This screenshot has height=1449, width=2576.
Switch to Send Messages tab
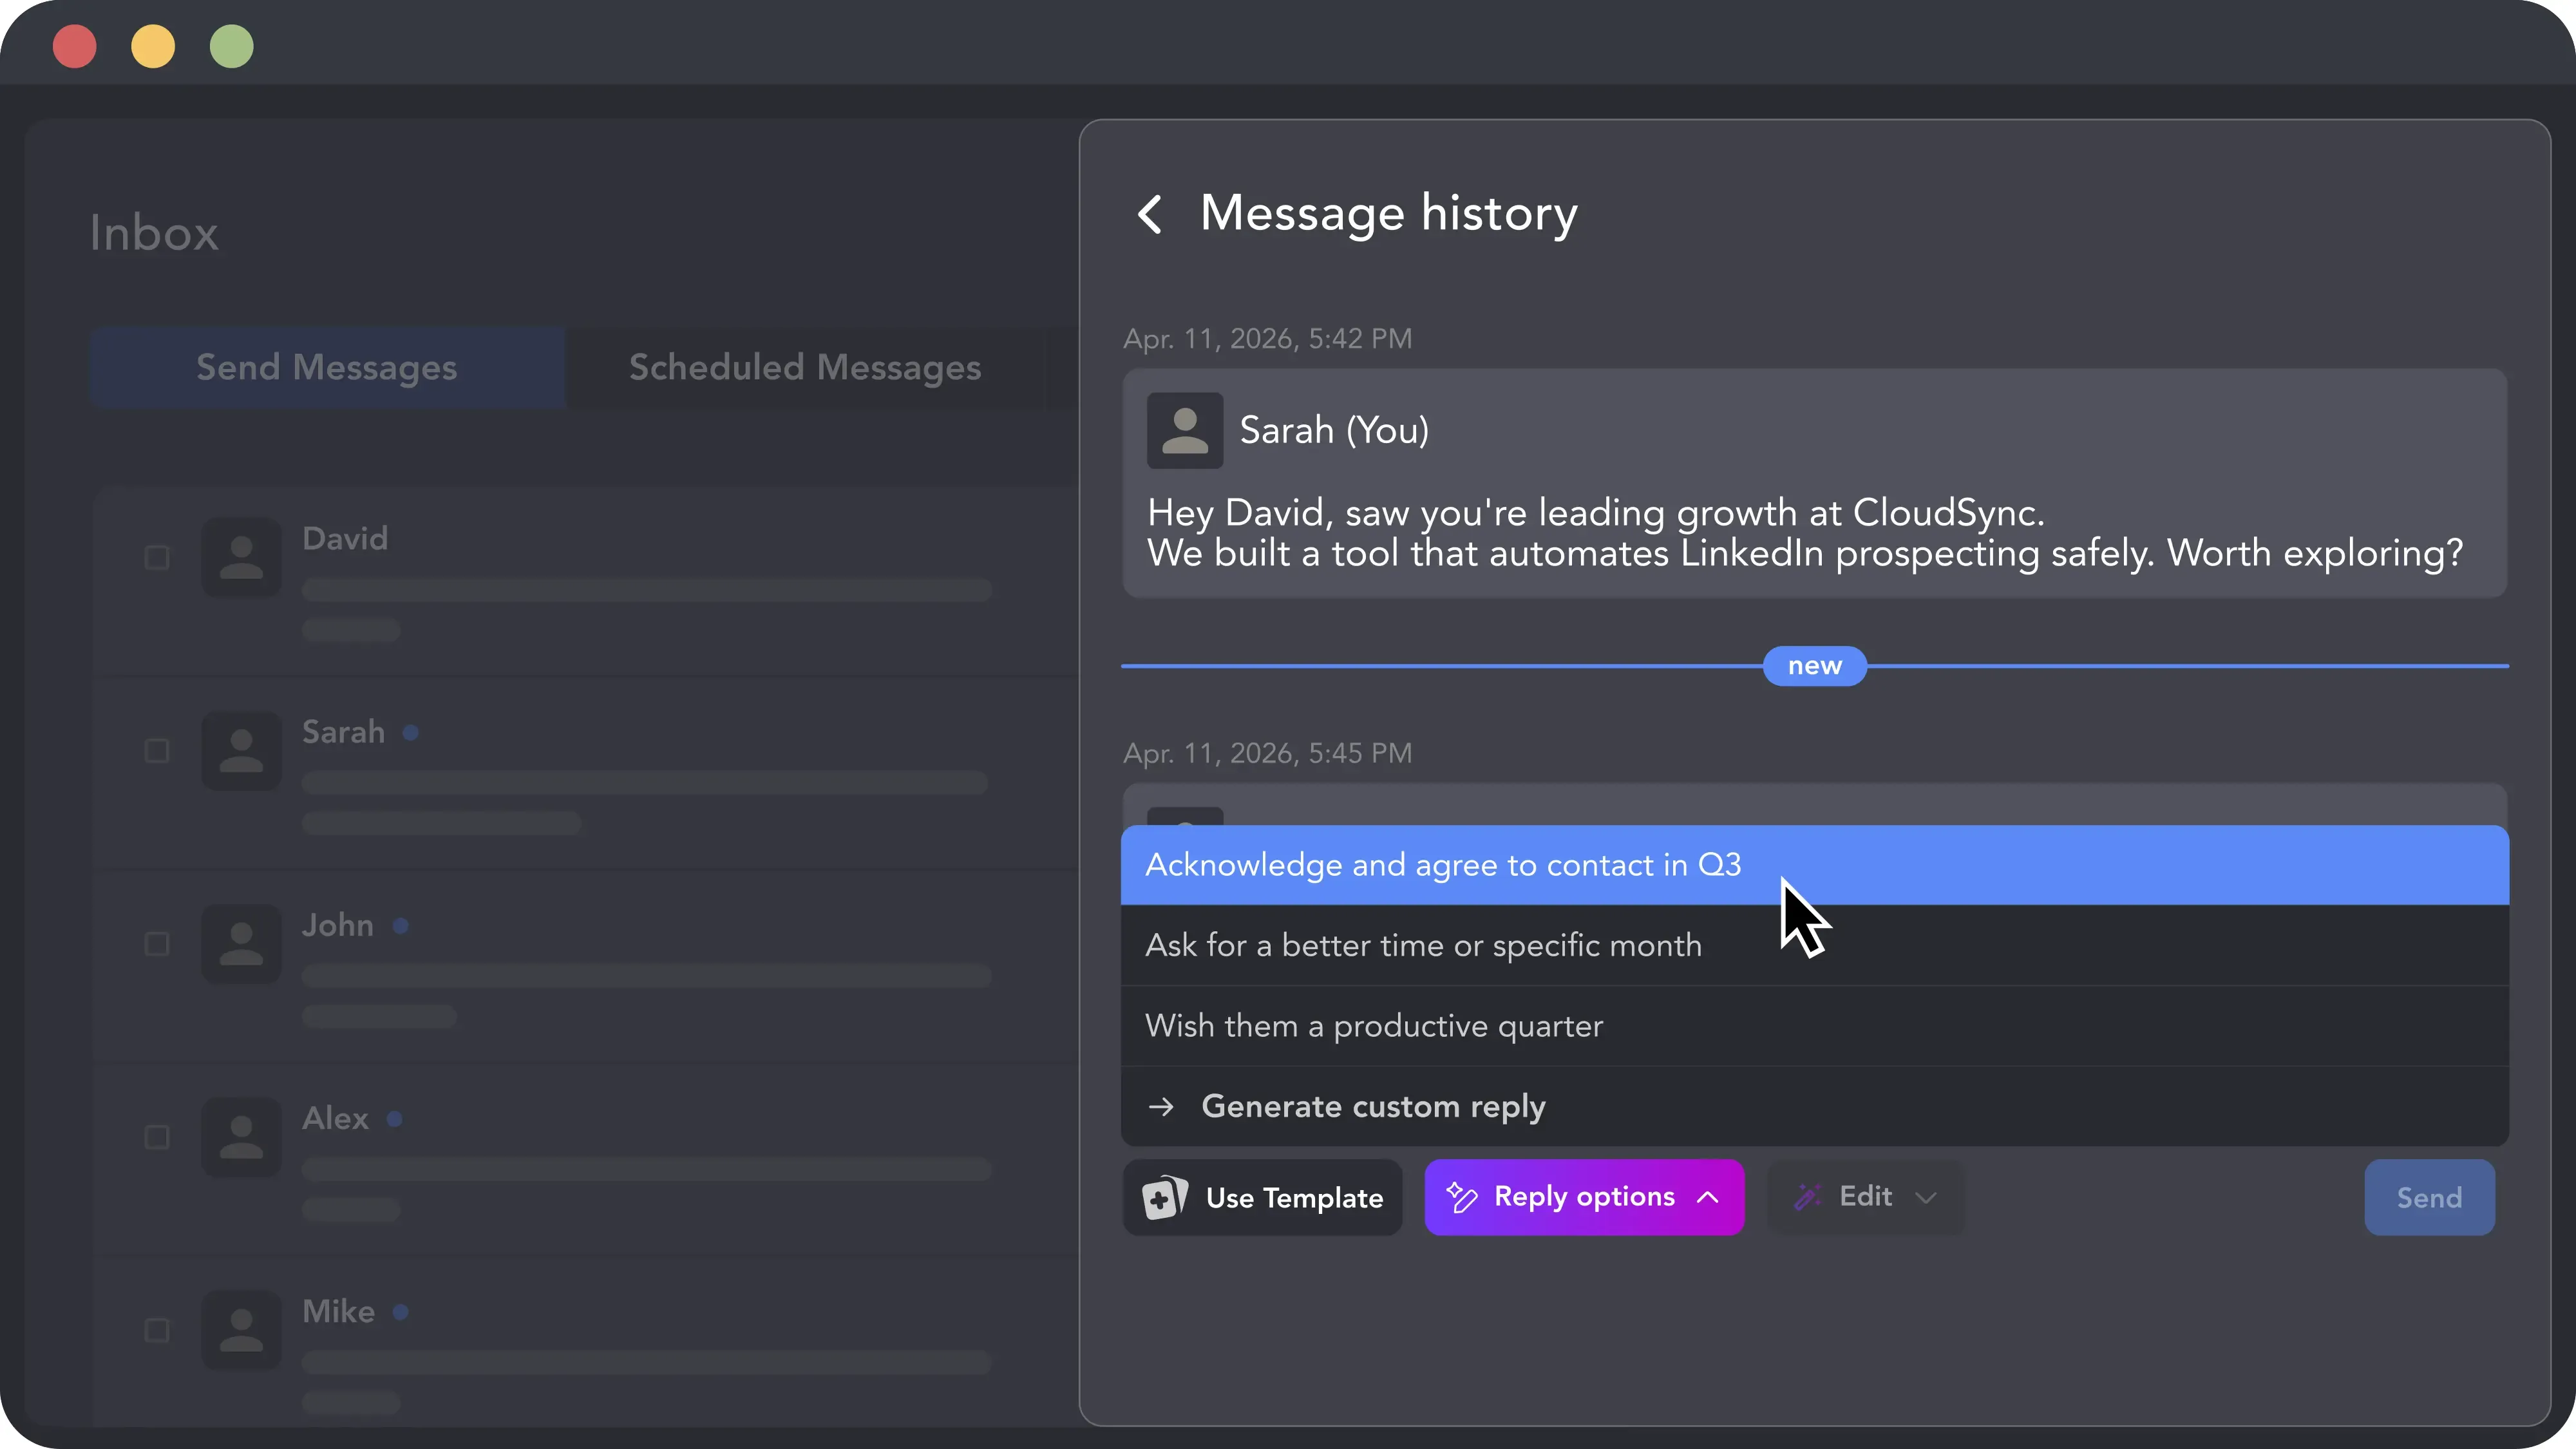[327, 367]
